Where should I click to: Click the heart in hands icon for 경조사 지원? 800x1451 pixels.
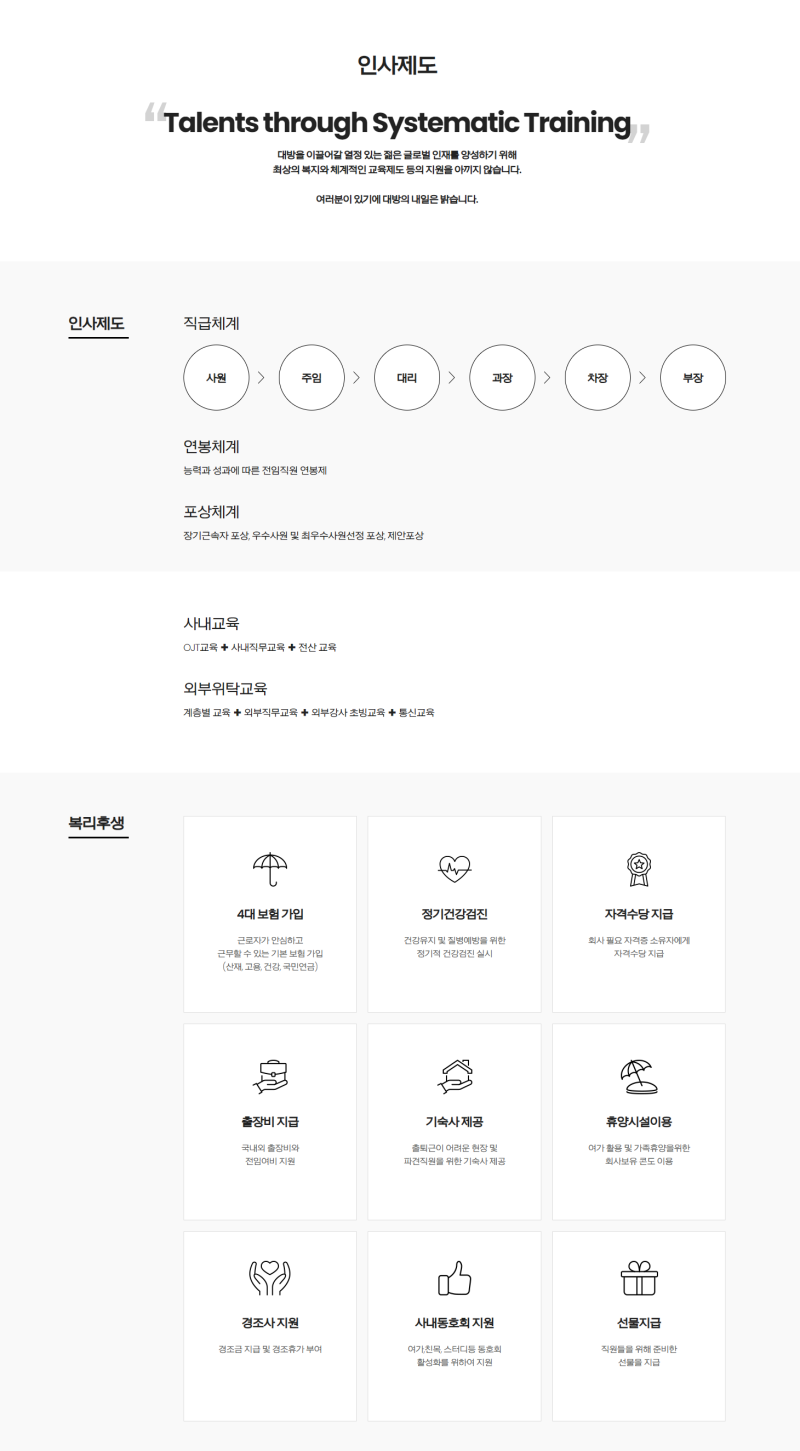pyautogui.click(x=270, y=1278)
